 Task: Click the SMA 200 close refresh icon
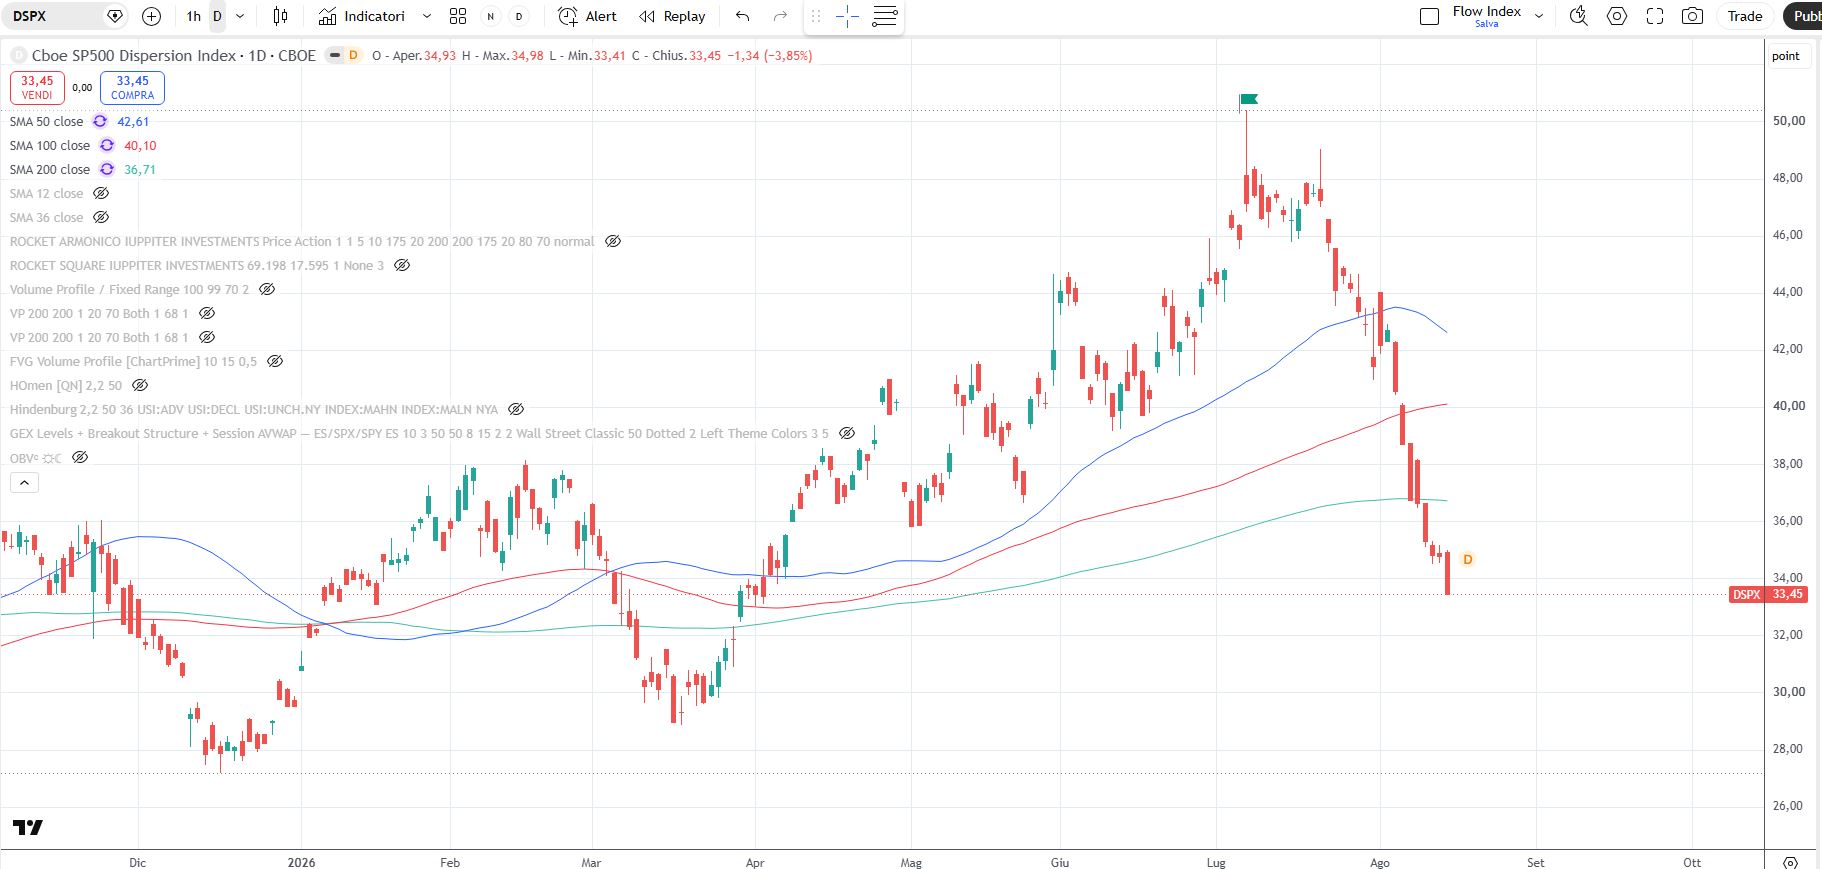point(107,169)
